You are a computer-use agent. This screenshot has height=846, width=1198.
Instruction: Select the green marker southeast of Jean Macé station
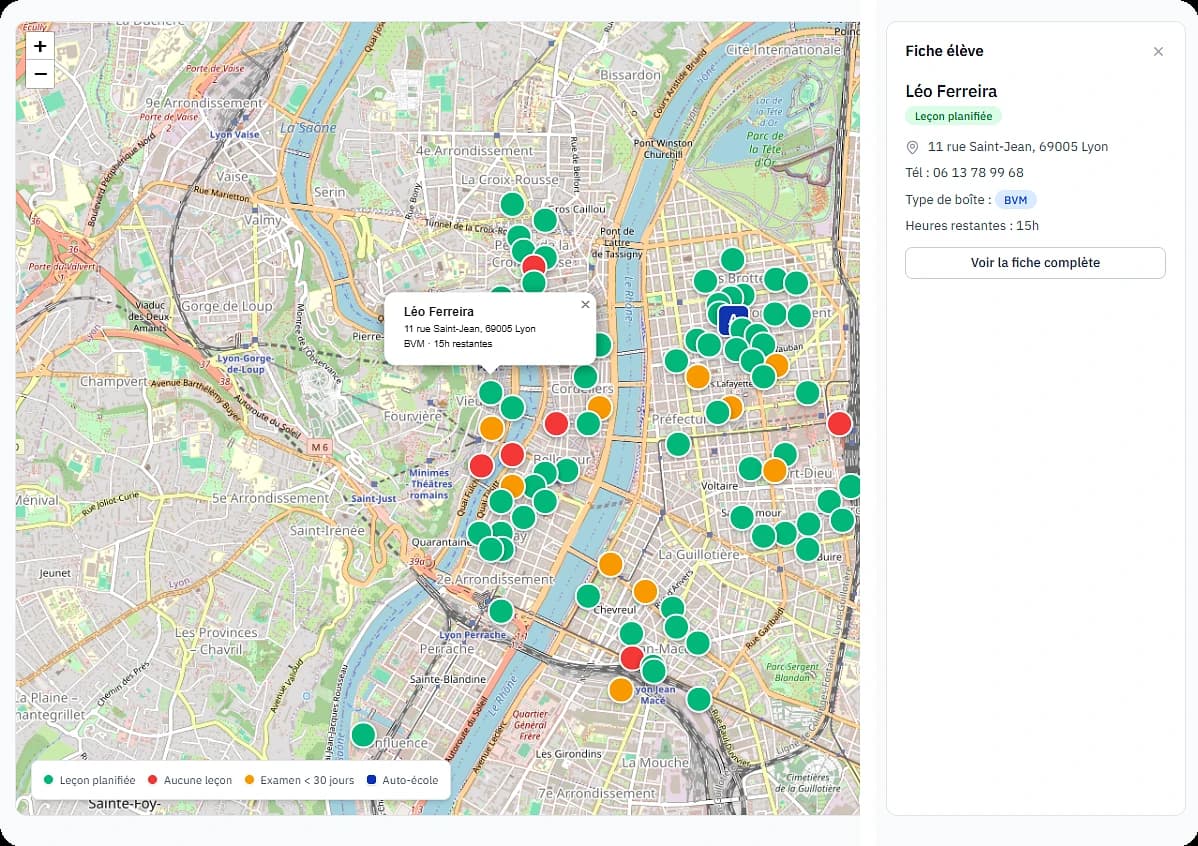click(x=698, y=699)
